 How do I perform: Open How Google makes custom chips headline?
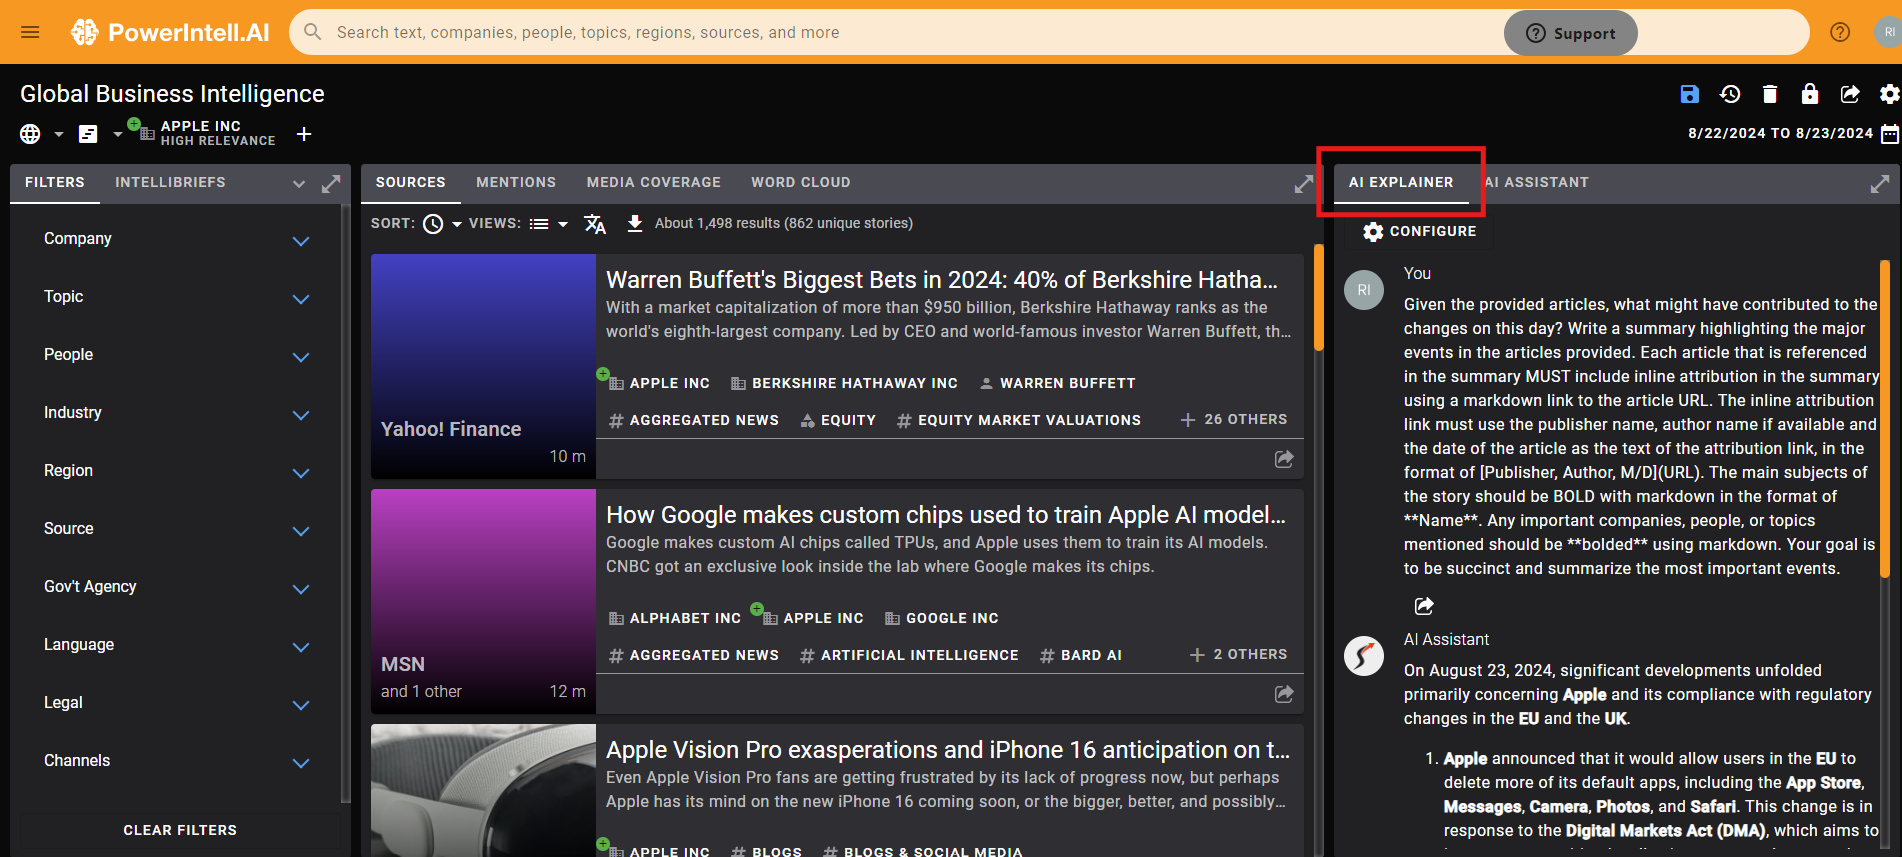pyautogui.click(x=946, y=514)
